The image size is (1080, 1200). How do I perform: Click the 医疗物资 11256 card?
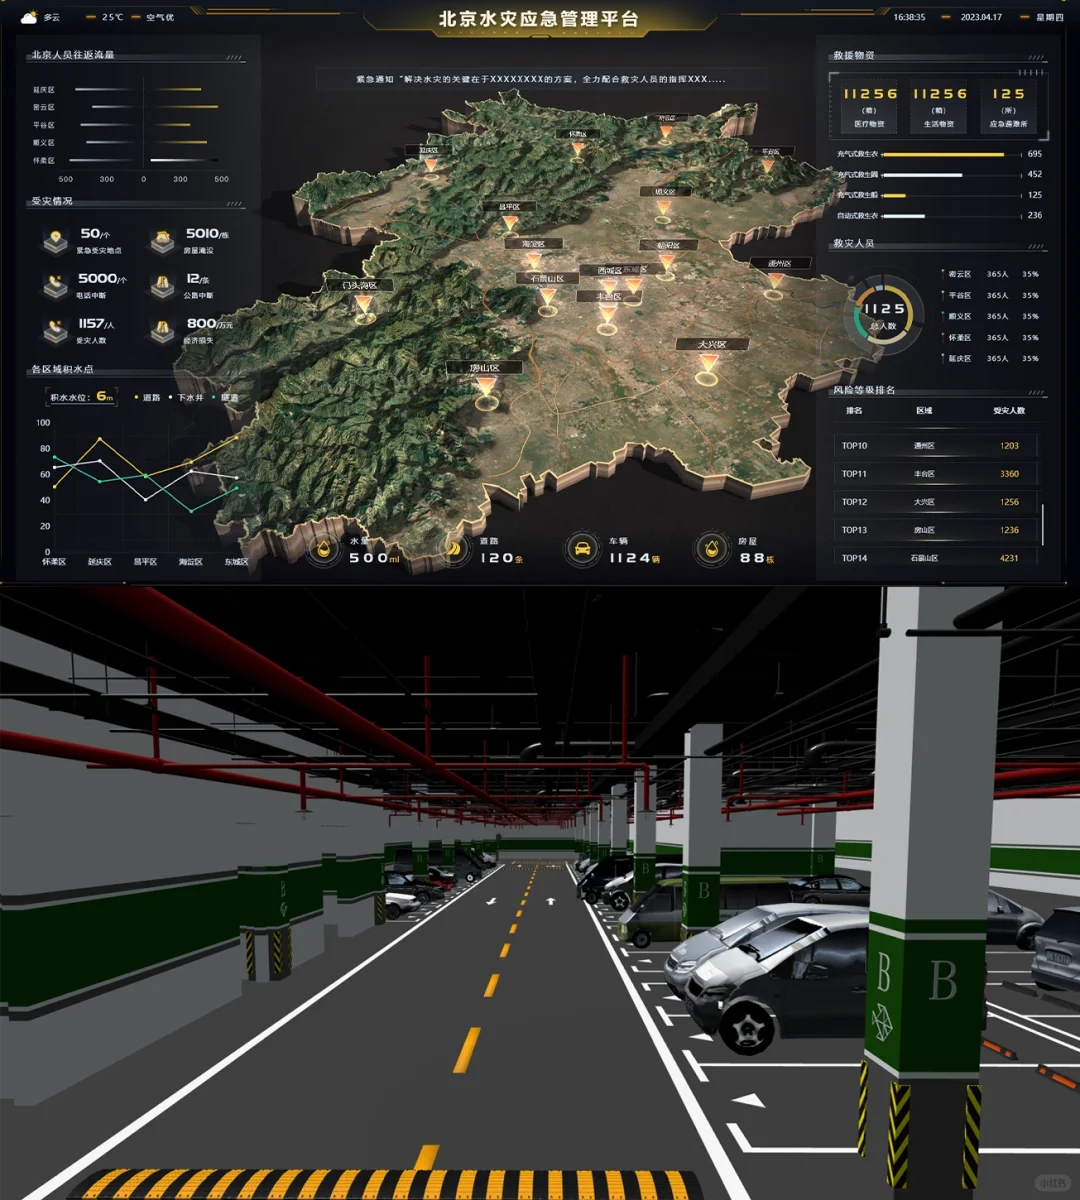870,106
